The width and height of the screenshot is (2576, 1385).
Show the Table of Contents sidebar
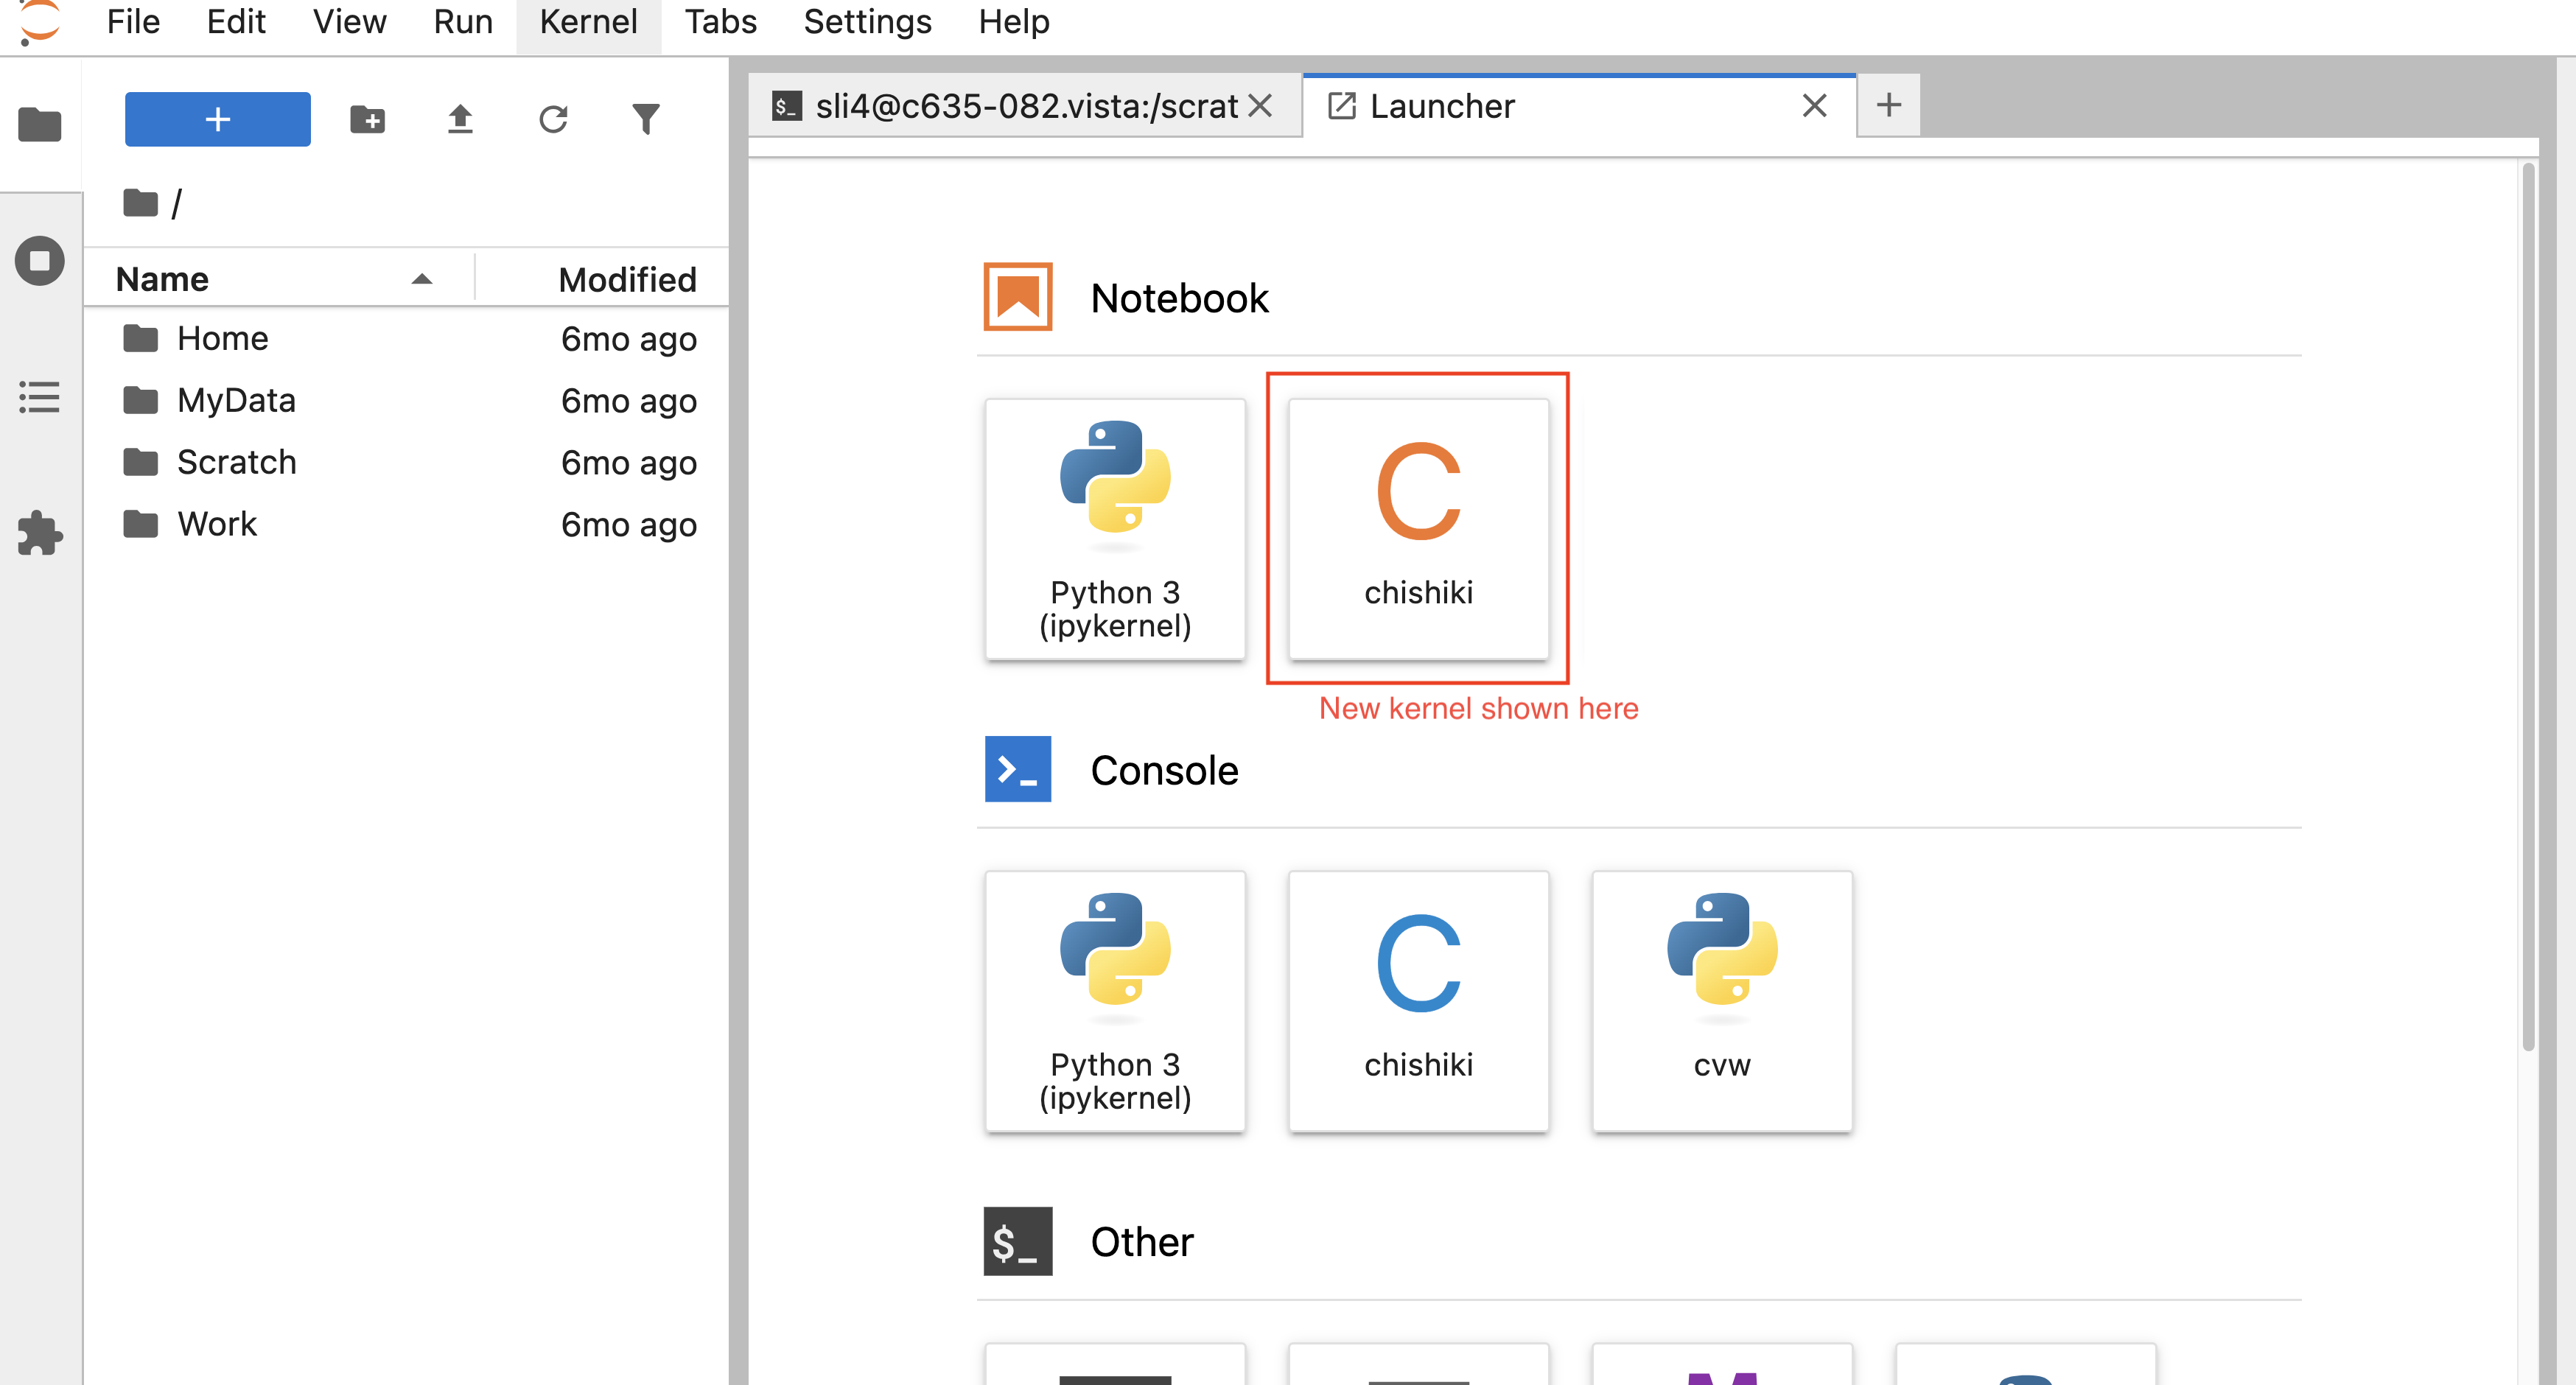tap(40, 397)
